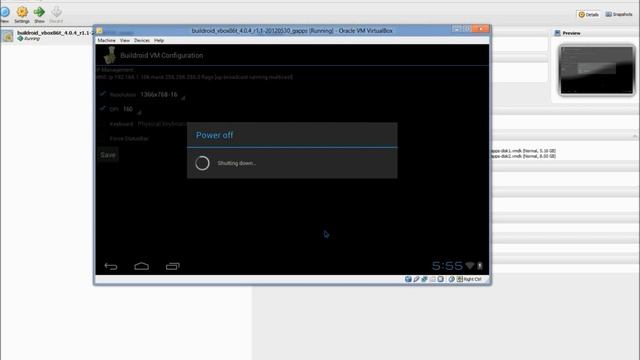This screenshot has width=640, height=360.
Task: Click the Buildroid VM Configuration app icon
Action: pos(109,55)
